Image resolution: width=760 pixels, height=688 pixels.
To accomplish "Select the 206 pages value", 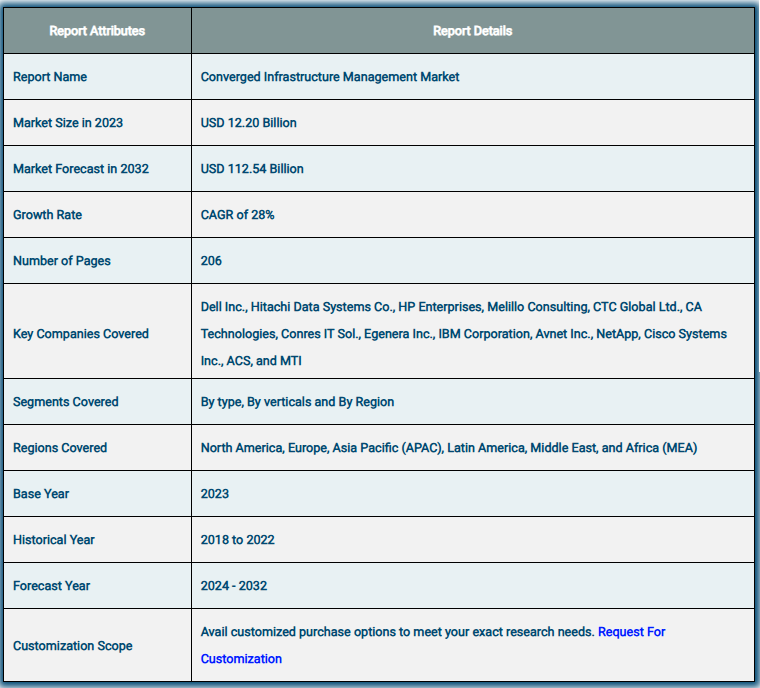I will 211,261.
